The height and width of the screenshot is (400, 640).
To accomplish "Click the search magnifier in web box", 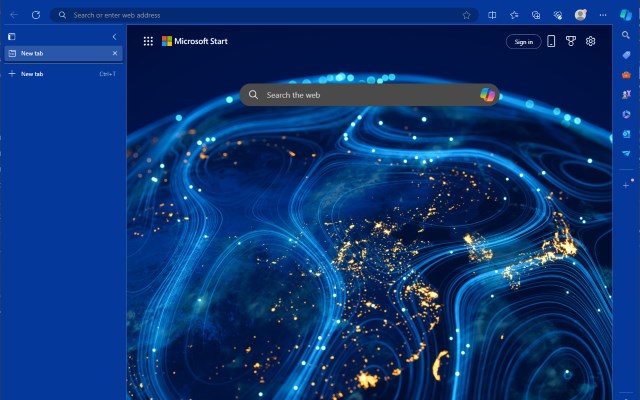I will click(x=253, y=95).
